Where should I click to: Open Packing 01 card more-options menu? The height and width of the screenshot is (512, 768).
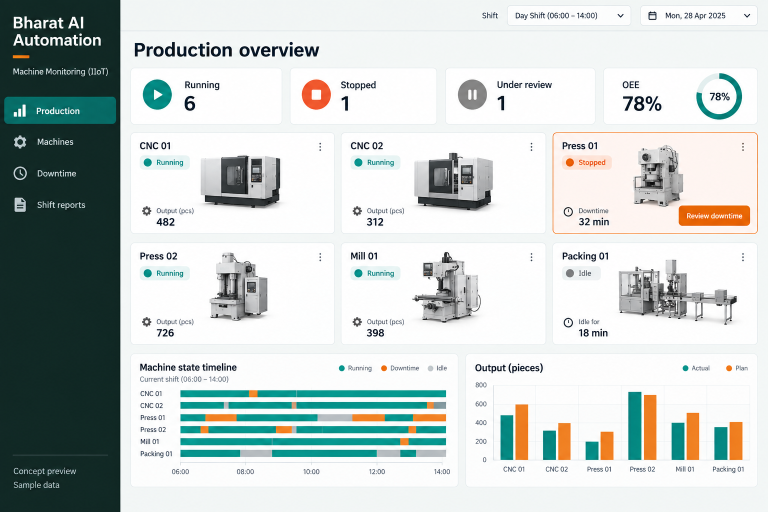[x=743, y=257]
